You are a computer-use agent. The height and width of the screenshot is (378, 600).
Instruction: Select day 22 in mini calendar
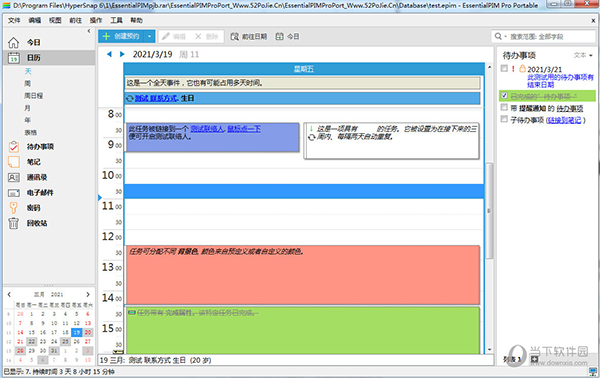[x=31, y=341]
